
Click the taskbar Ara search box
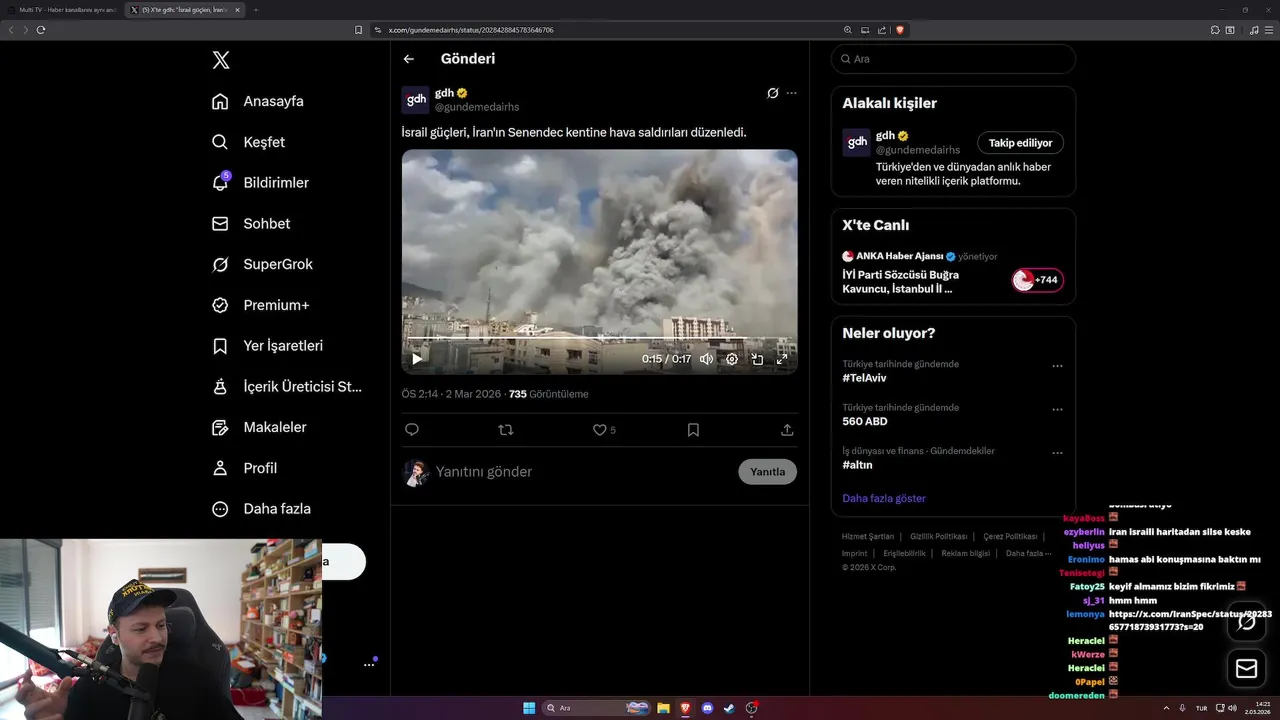click(x=596, y=708)
